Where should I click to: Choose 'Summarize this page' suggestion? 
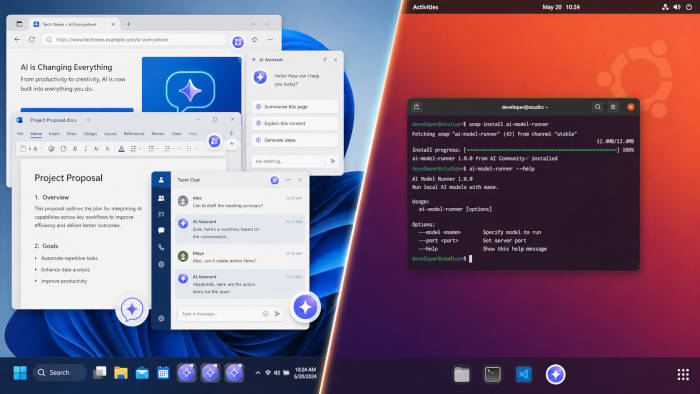coord(295,107)
